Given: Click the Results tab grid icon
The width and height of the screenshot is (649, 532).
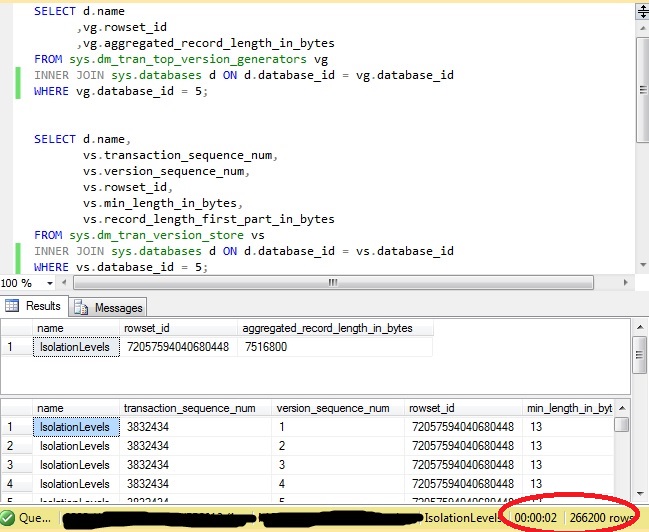Looking at the screenshot, I should (12, 306).
